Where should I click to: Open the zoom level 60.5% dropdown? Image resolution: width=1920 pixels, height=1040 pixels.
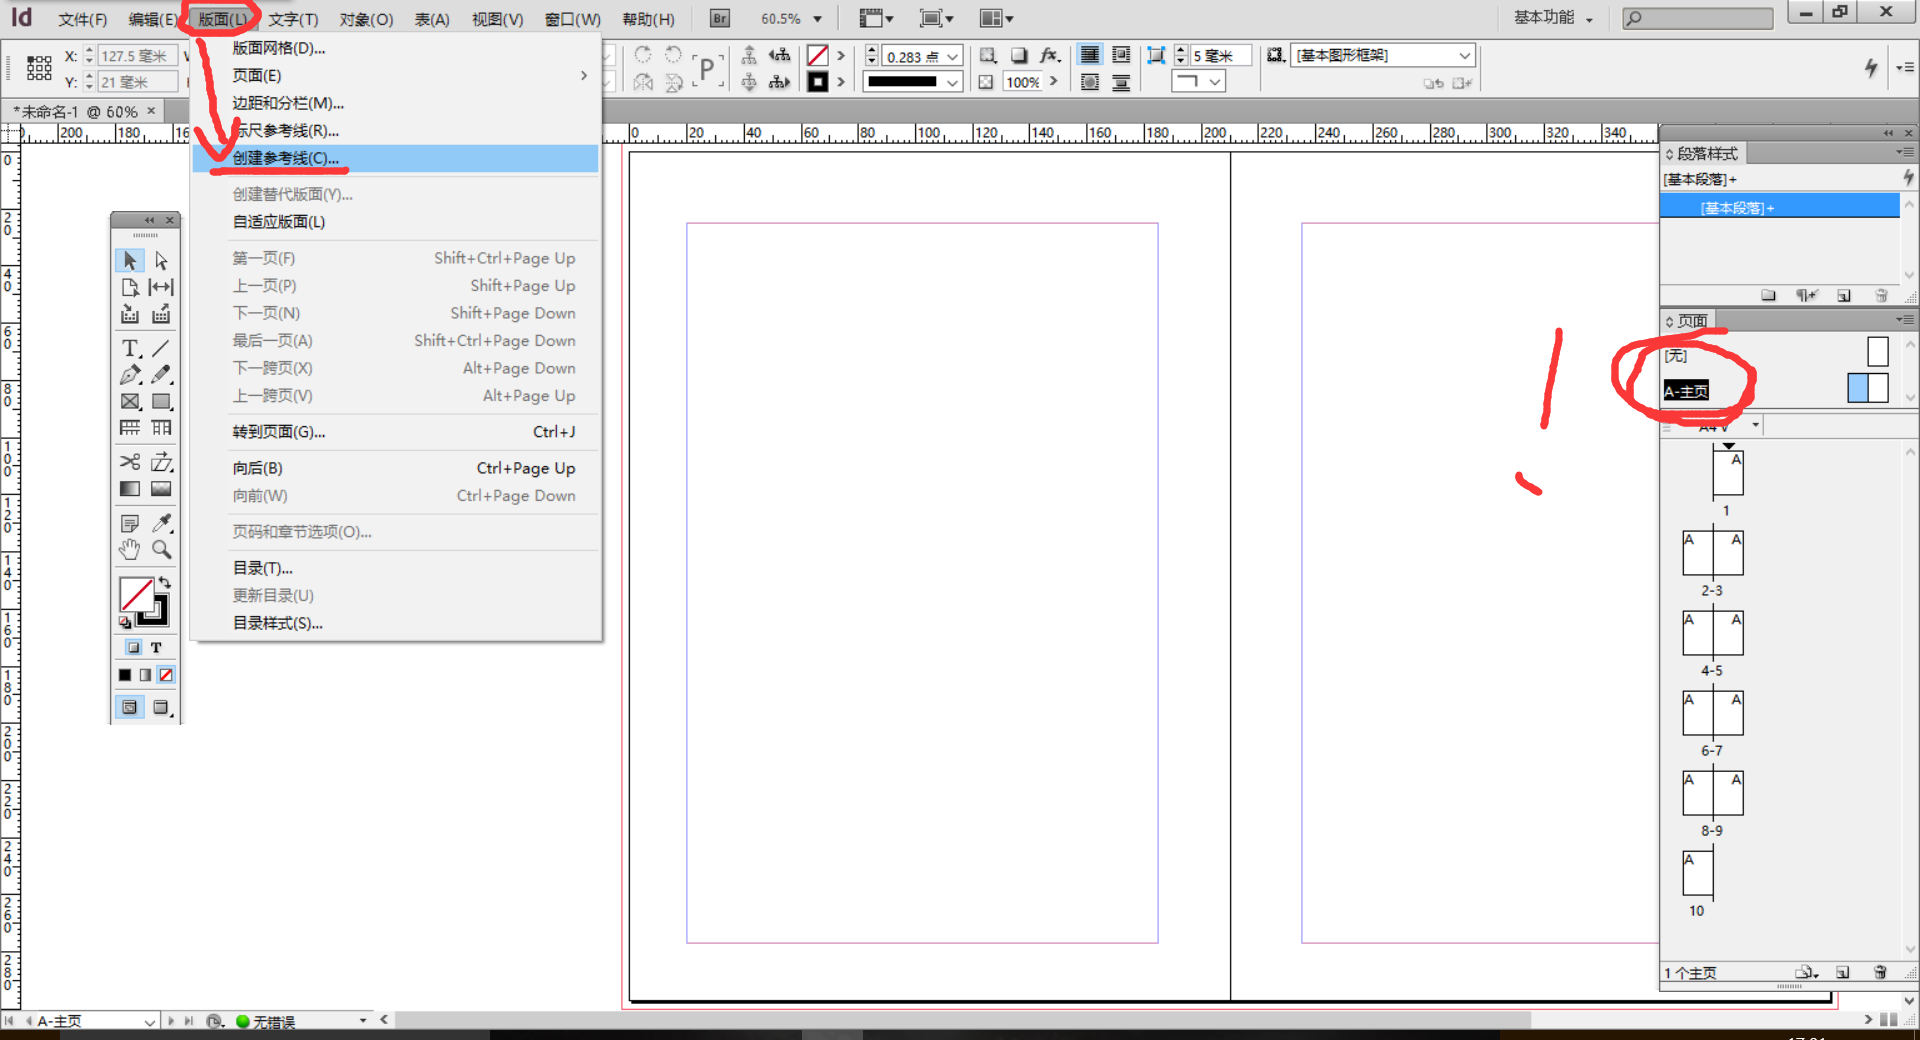pyautogui.click(x=818, y=19)
